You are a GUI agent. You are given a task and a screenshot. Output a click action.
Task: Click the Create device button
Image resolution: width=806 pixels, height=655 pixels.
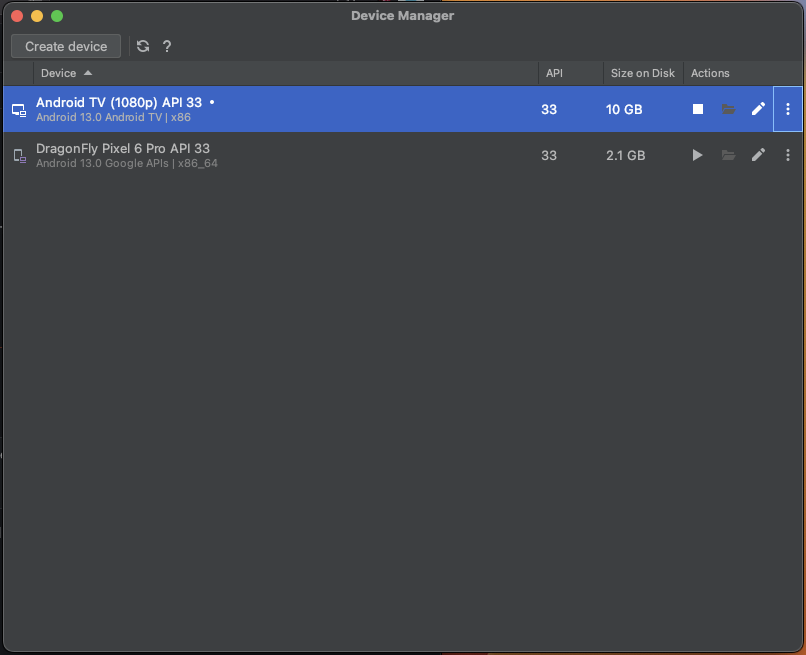pos(66,46)
